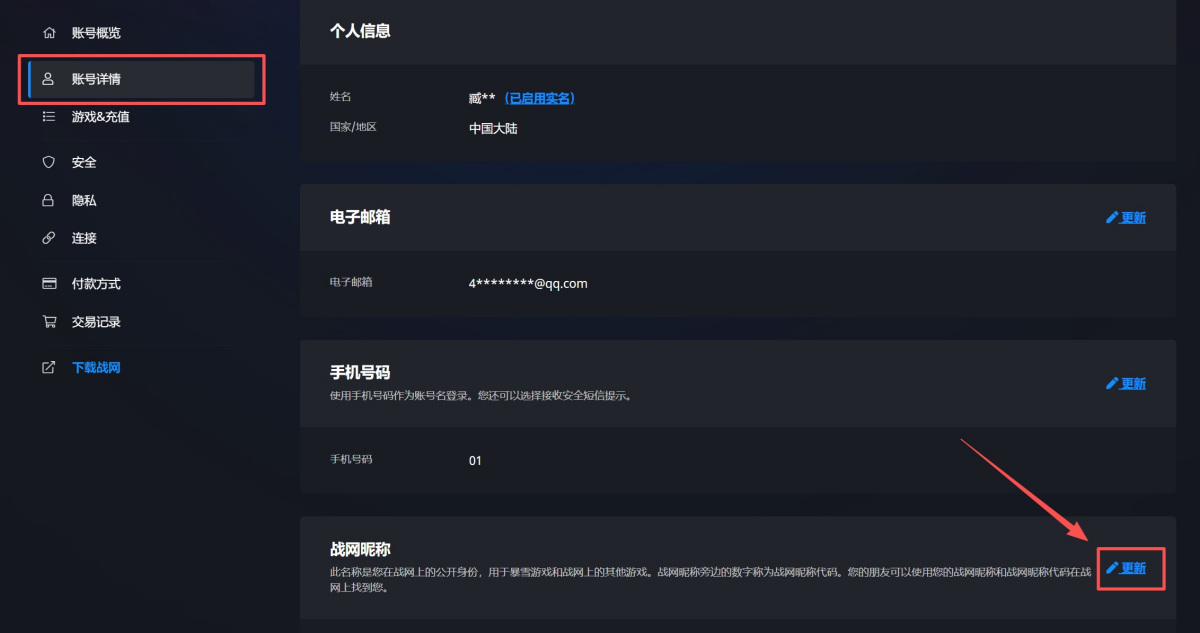
Task: Click the shopping cart icon for 交易记录
Action: pos(48,322)
